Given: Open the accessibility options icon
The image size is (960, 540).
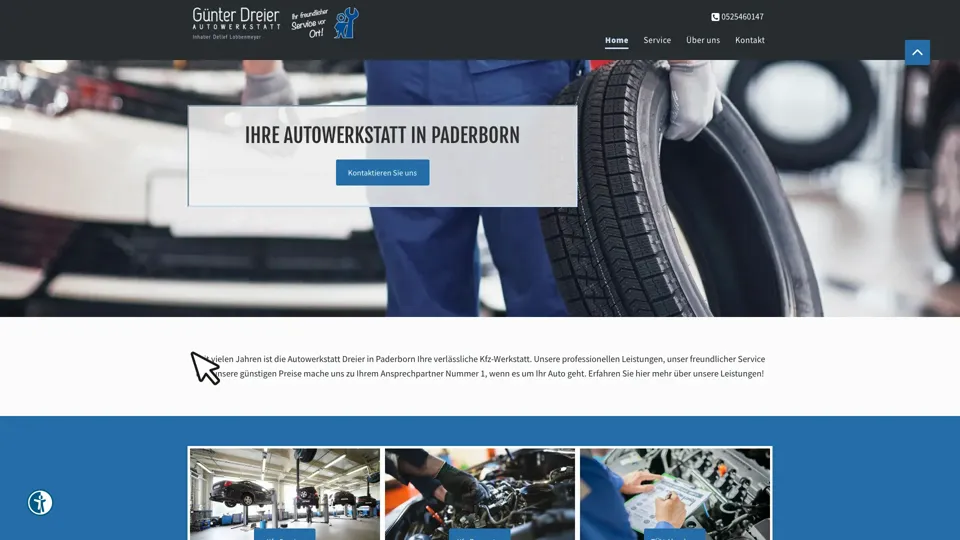Looking at the screenshot, I should 40,503.
